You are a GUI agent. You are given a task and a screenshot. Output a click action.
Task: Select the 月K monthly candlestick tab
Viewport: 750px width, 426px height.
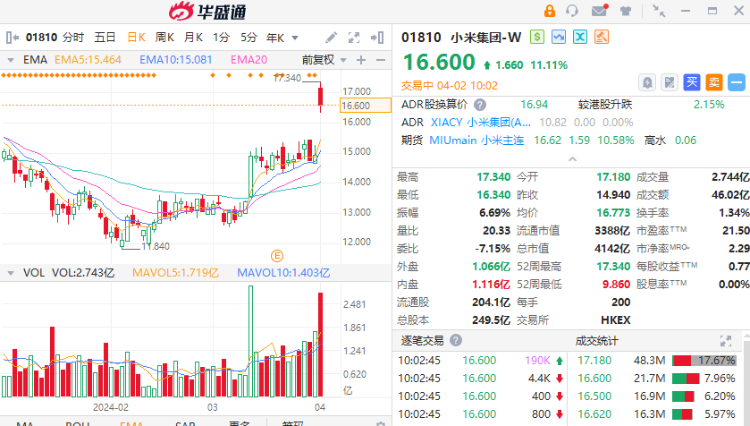click(194, 37)
